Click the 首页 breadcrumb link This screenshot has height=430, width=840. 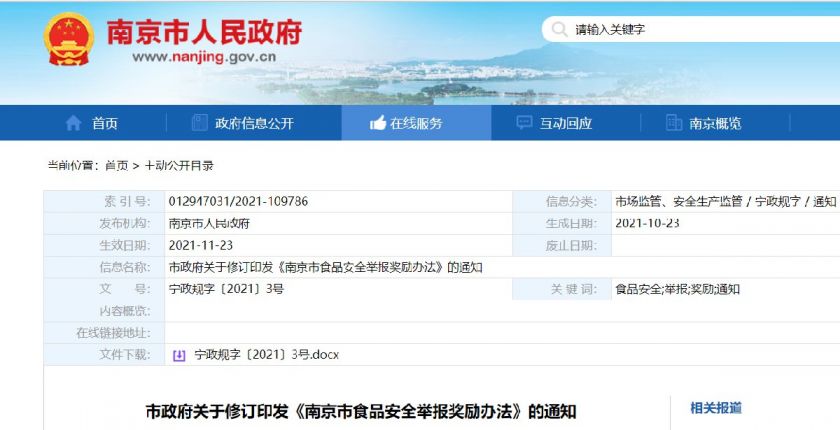[x=116, y=165]
